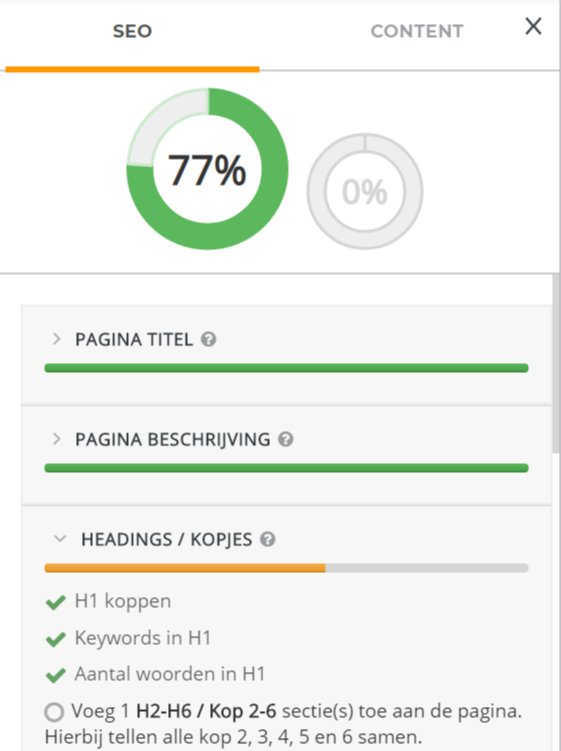Click the 0% content score donut chart
The width and height of the screenshot is (561, 751).
tap(365, 191)
